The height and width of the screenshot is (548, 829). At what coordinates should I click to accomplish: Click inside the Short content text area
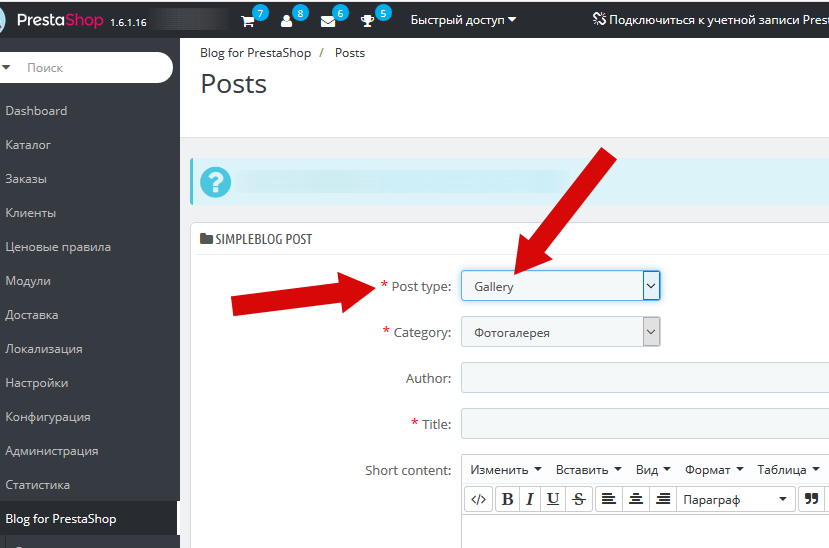[x=645, y=531]
